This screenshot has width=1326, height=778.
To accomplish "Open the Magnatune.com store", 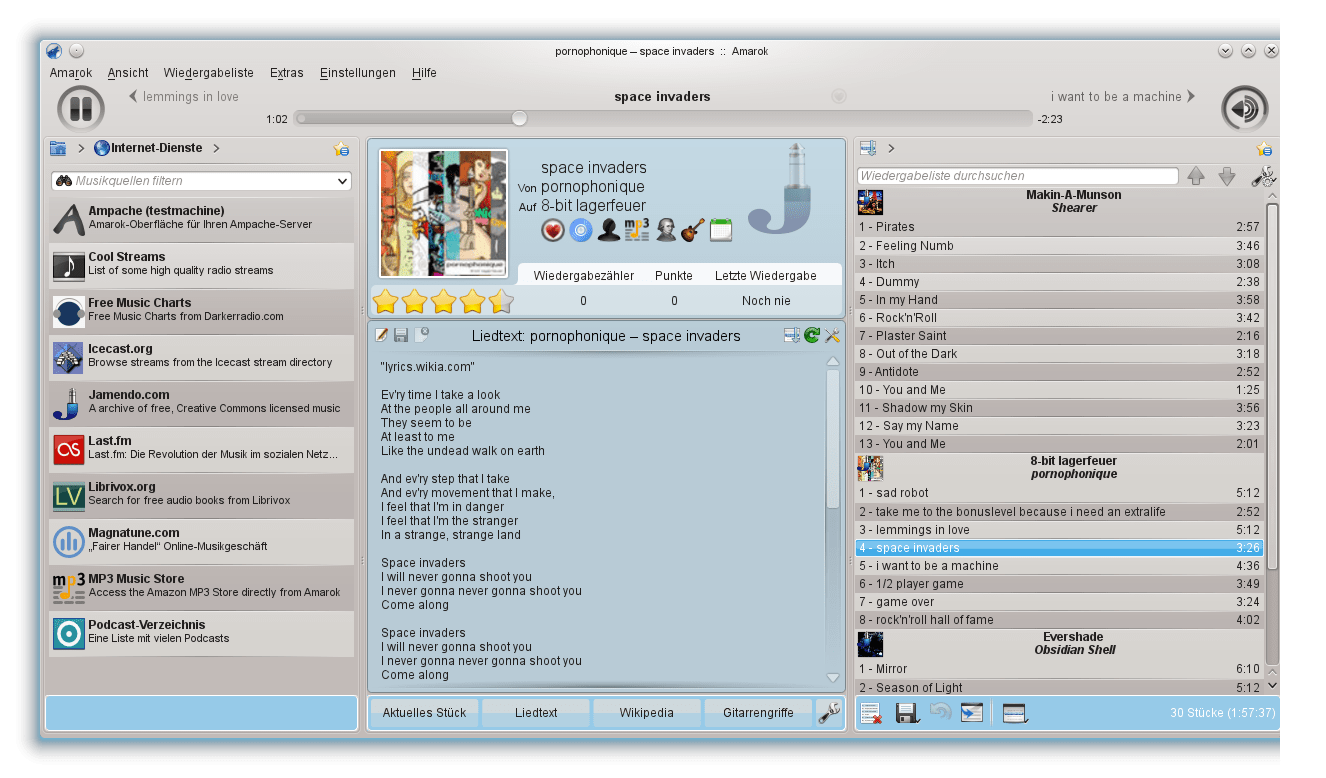I will pyautogui.click(x=203, y=541).
